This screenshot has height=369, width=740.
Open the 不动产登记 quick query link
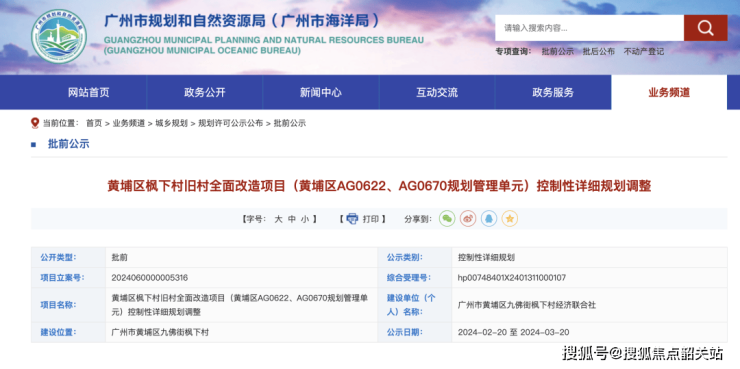point(644,52)
